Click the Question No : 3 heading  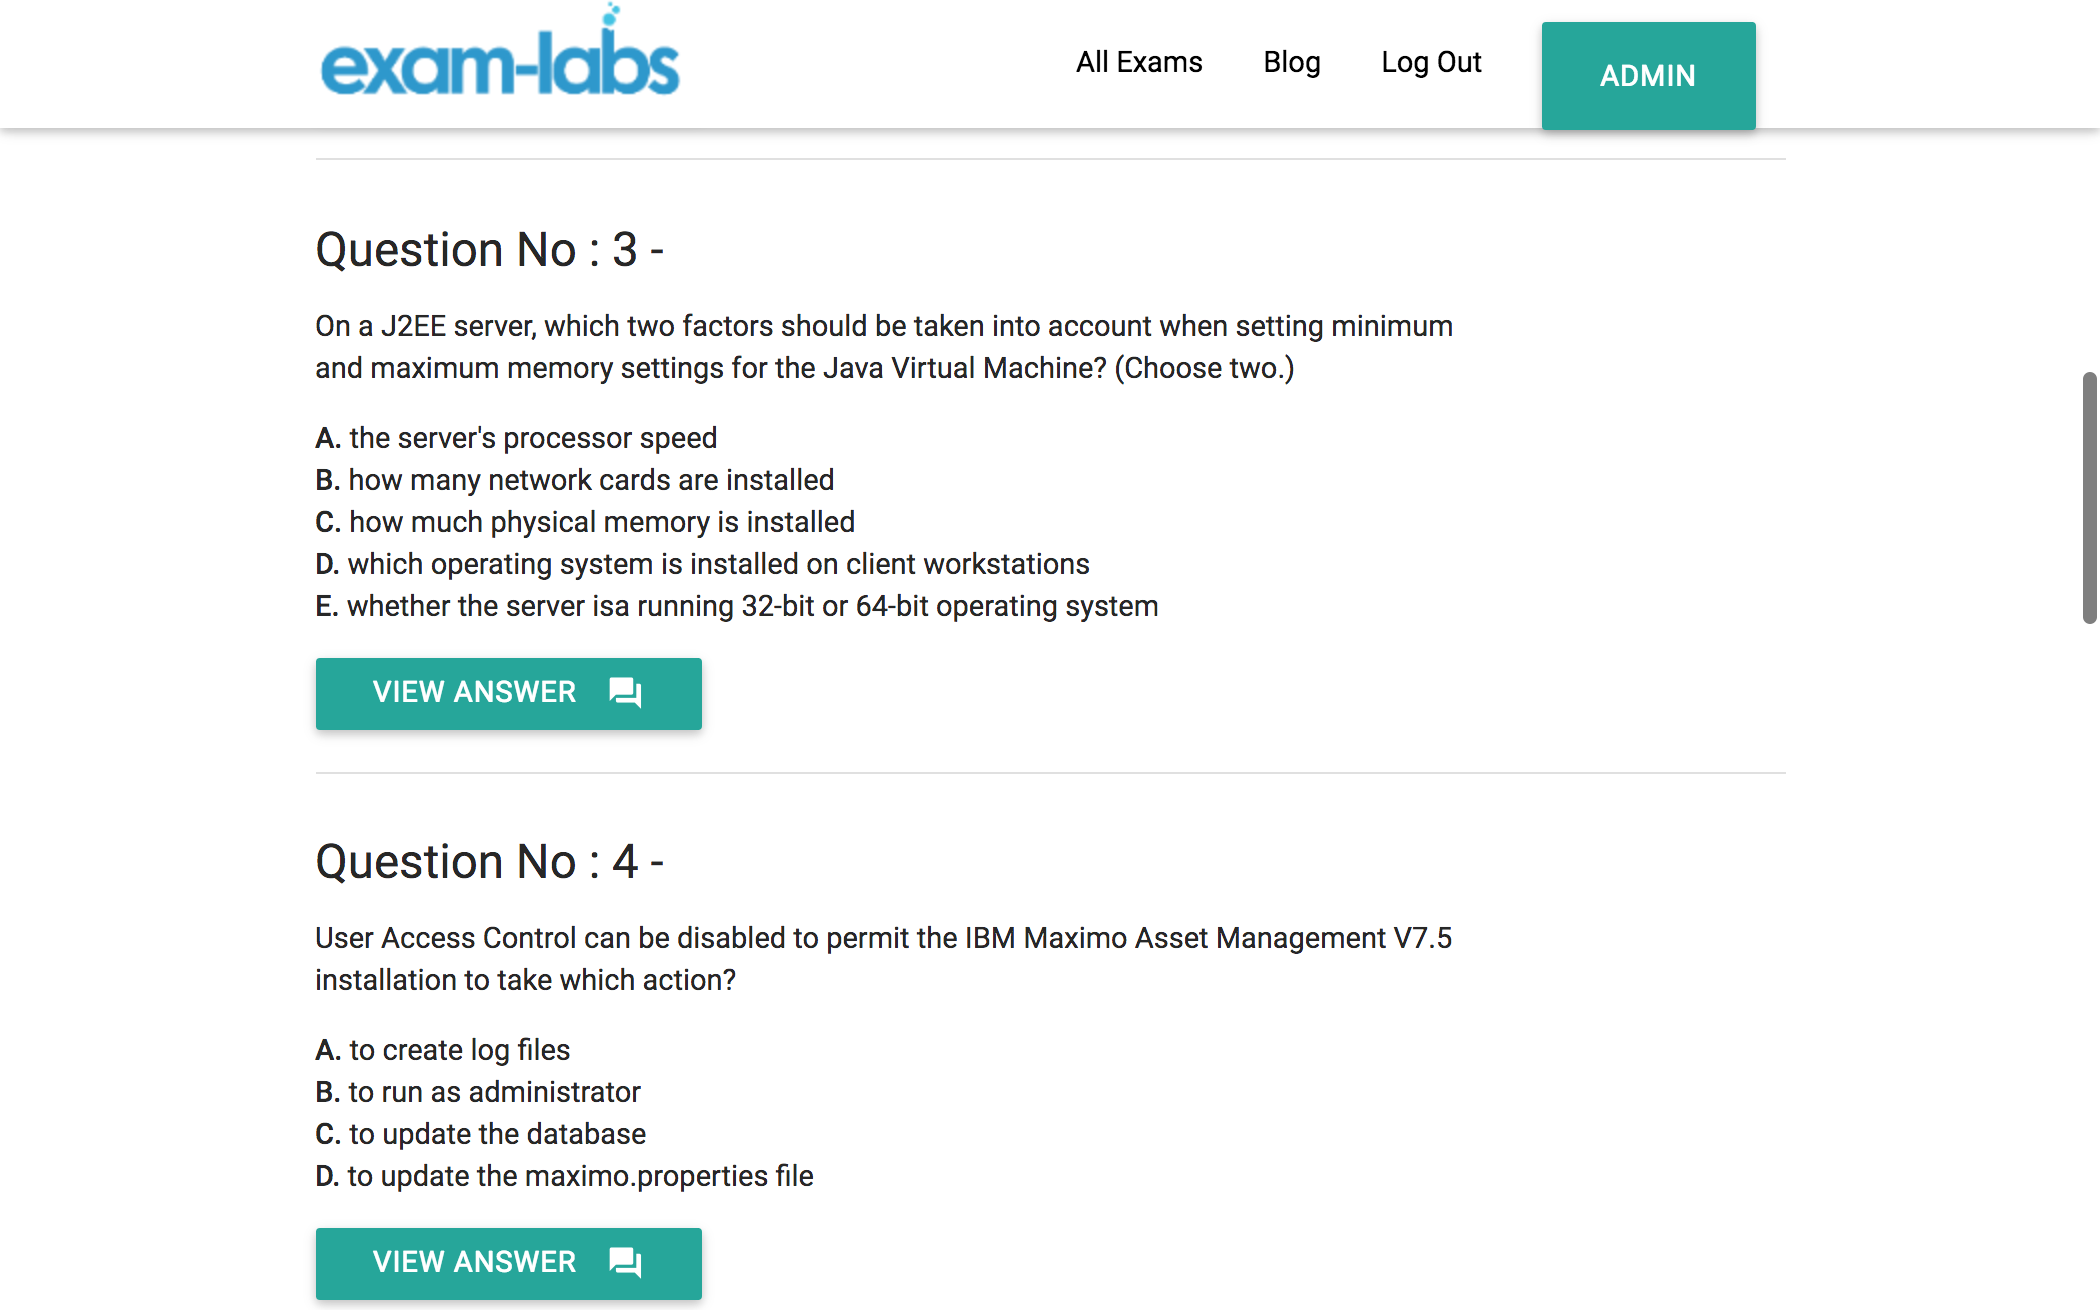(489, 250)
